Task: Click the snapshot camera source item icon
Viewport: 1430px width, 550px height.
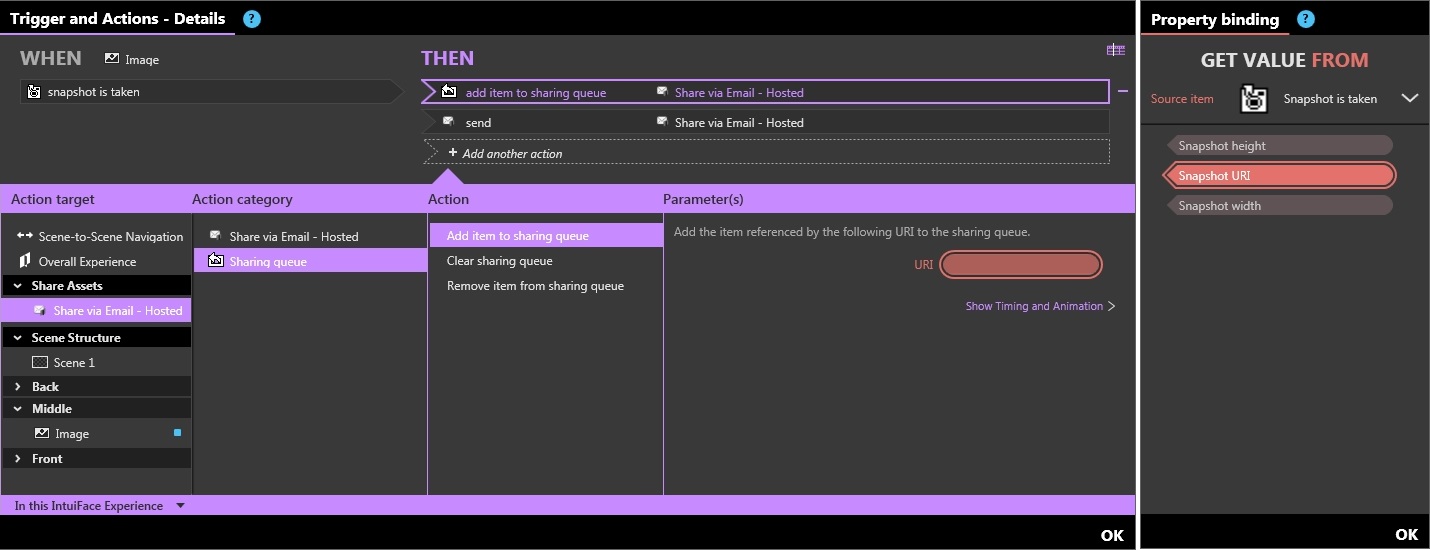Action: [1254, 99]
